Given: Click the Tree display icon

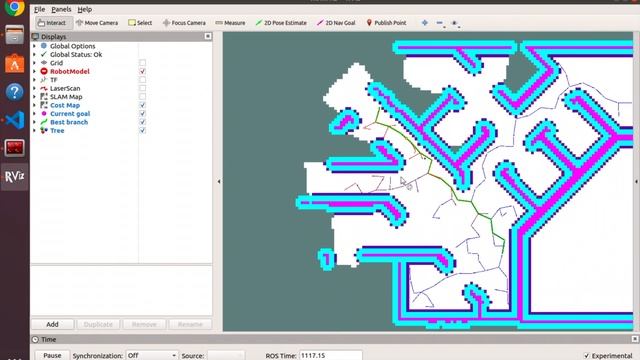Looking at the screenshot, I should click(x=44, y=131).
